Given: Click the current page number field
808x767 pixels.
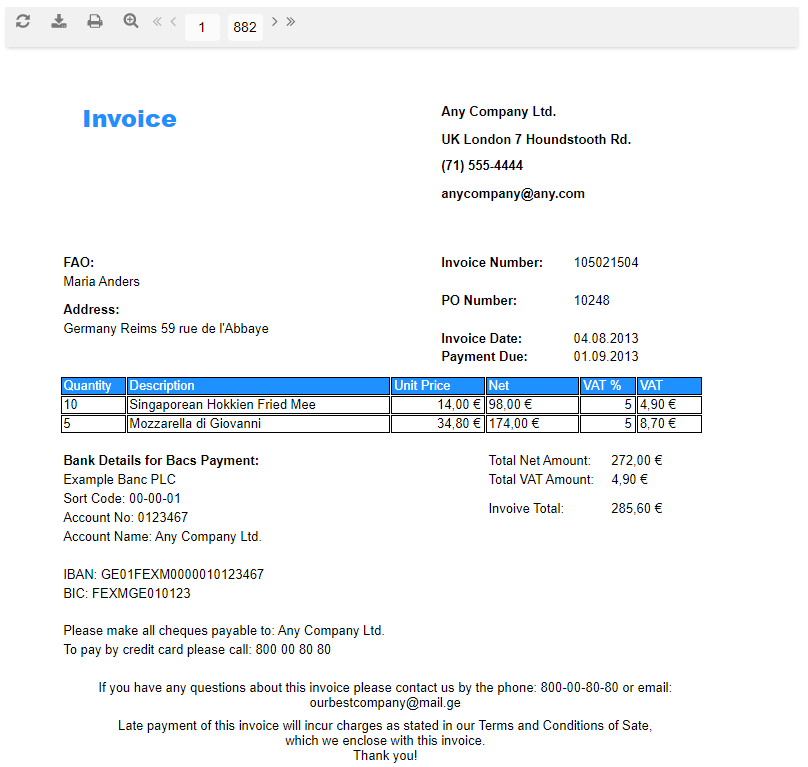Looking at the screenshot, I should [x=201, y=27].
